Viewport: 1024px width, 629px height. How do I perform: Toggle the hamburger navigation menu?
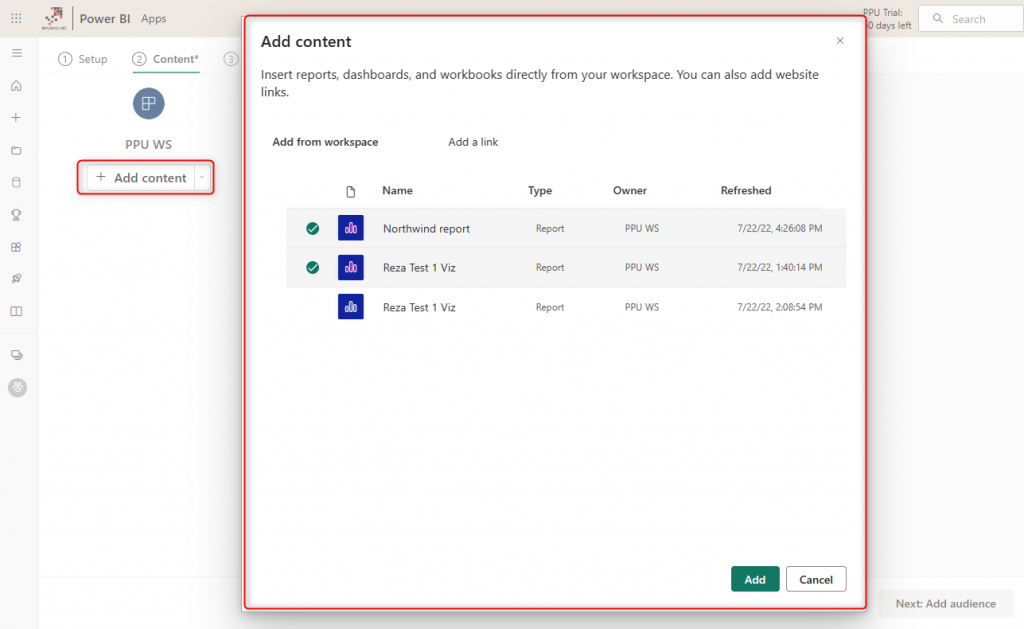pos(16,52)
